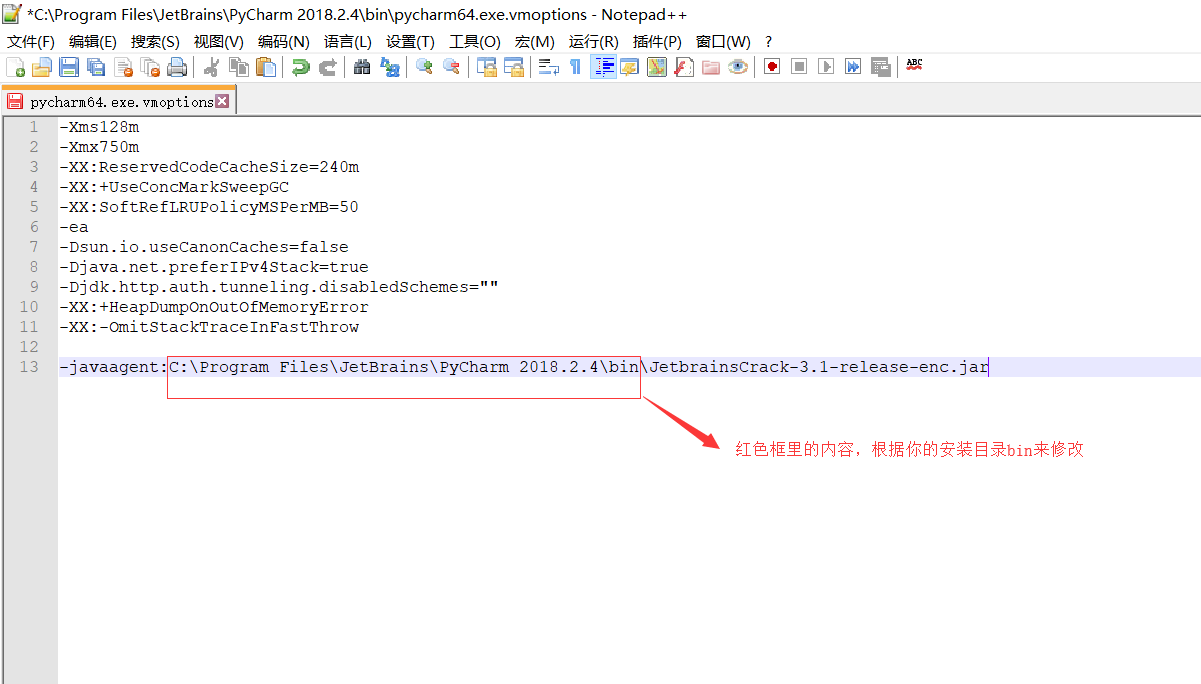Create a new file from the toolbar
1201x684 pixels.
(x=15, y=67)
